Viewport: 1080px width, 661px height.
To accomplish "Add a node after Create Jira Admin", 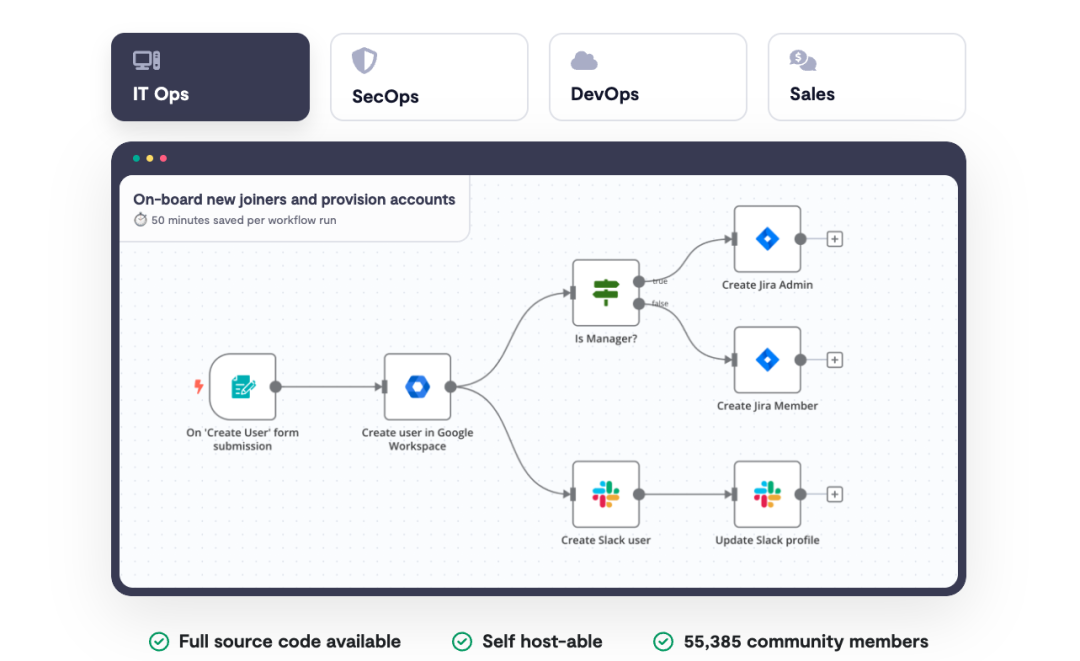I will tap(835, 239).
